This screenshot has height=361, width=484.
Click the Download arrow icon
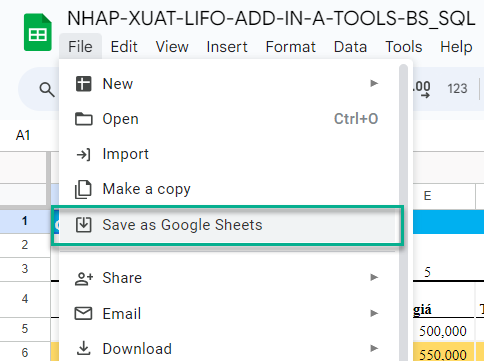pyautogui.click(x=83, y=348)
